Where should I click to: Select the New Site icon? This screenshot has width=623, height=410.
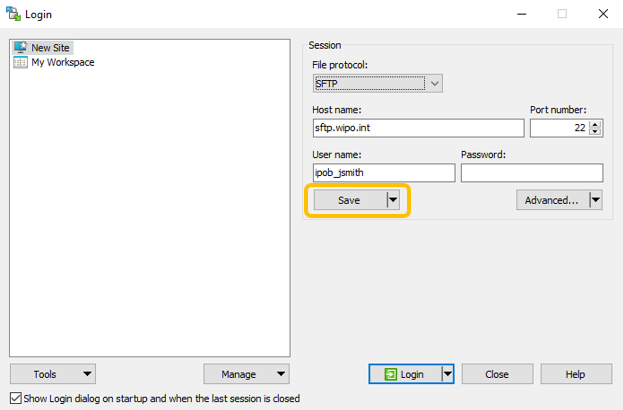point(21,47)
